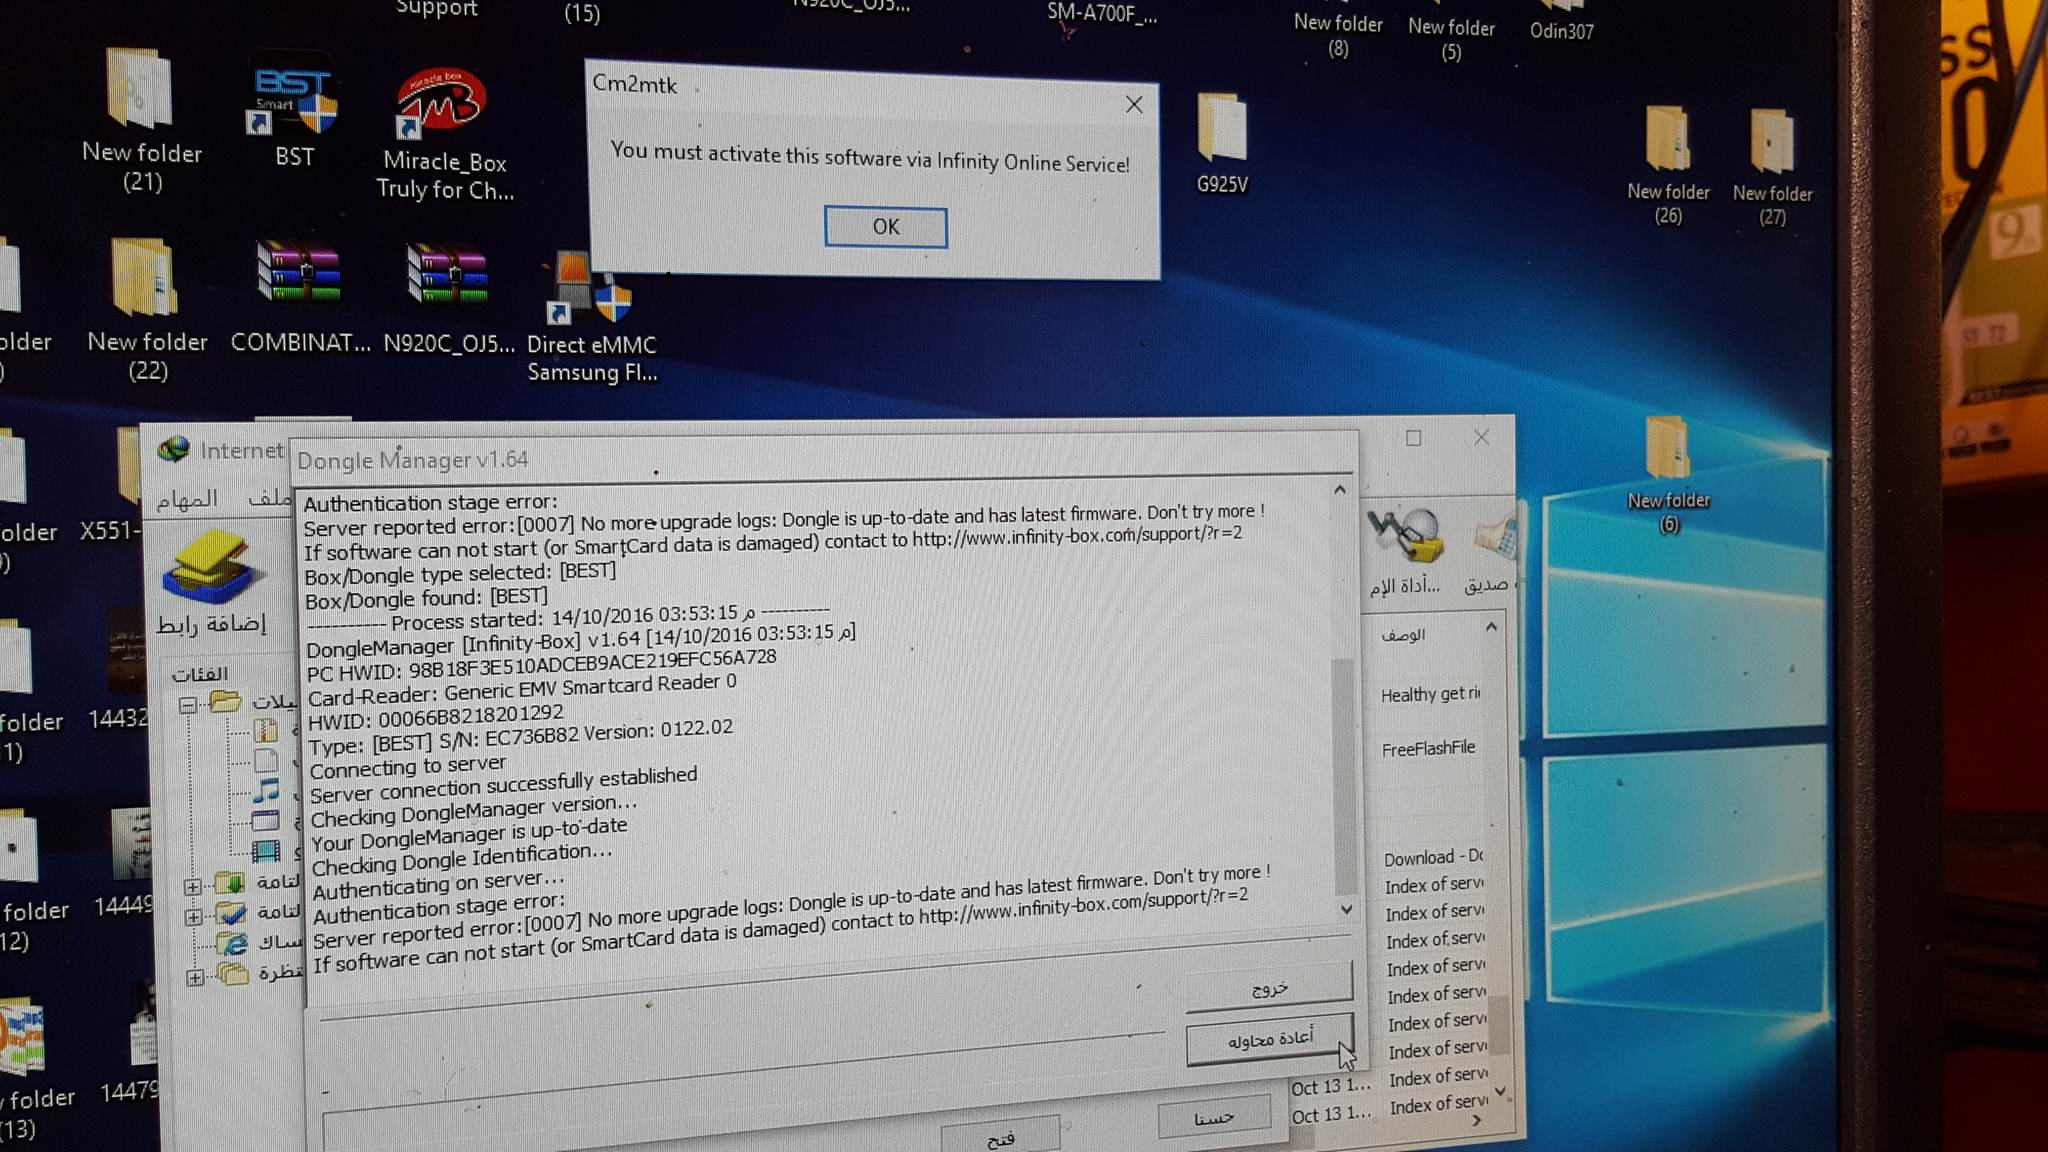
Task: Select the video film category in tree
Action: (x=266, y=851)
